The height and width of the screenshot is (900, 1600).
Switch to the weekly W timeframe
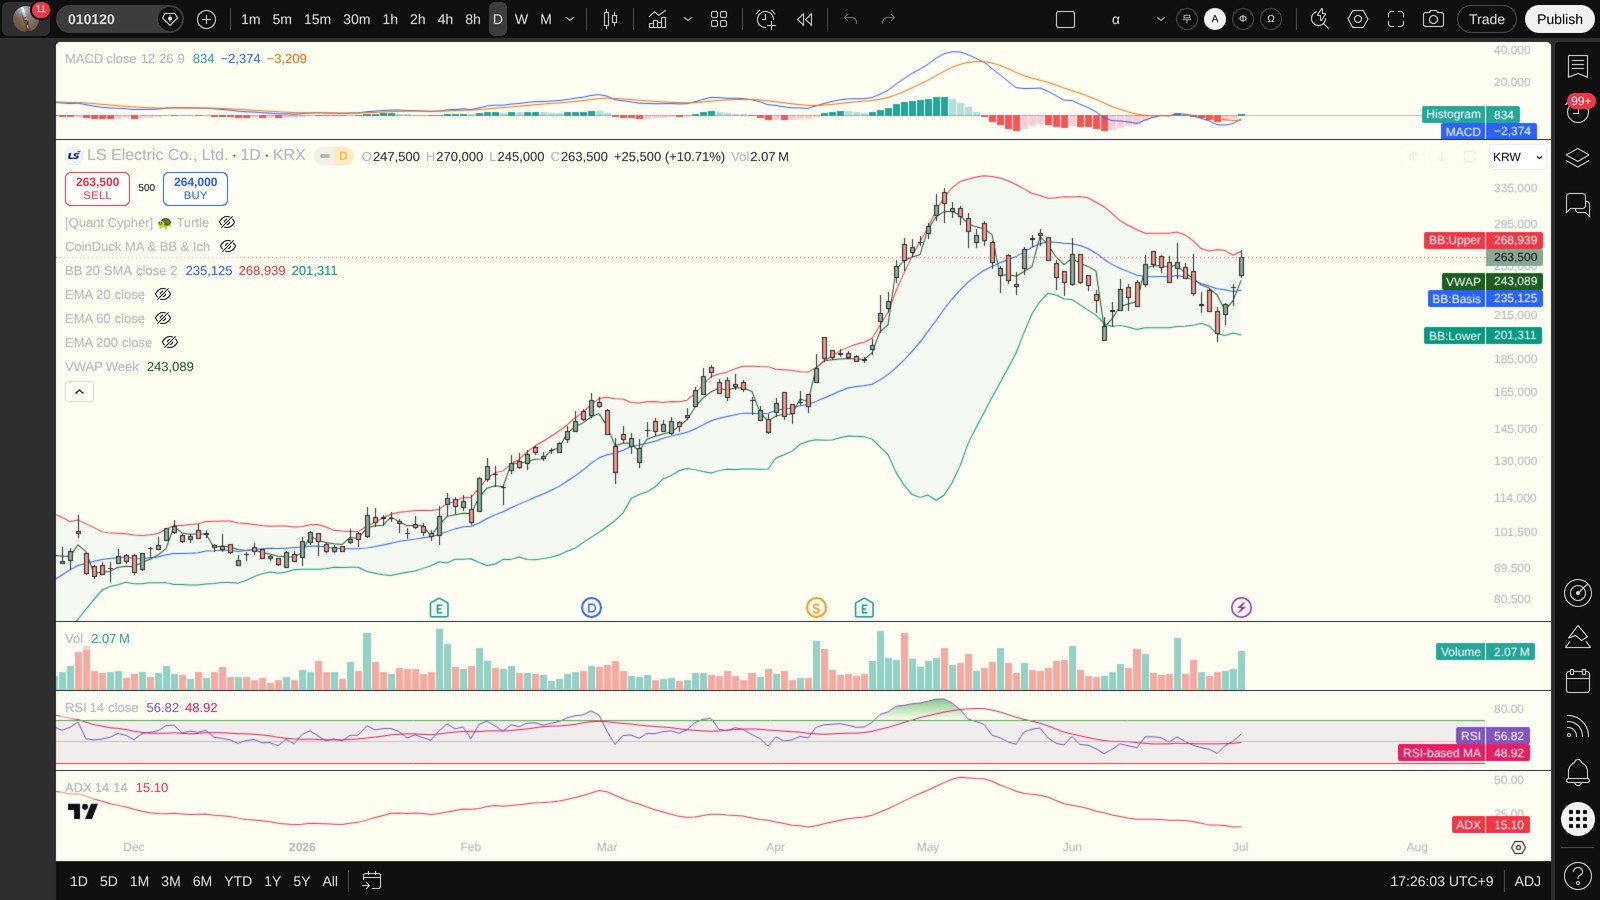[521, 19]
